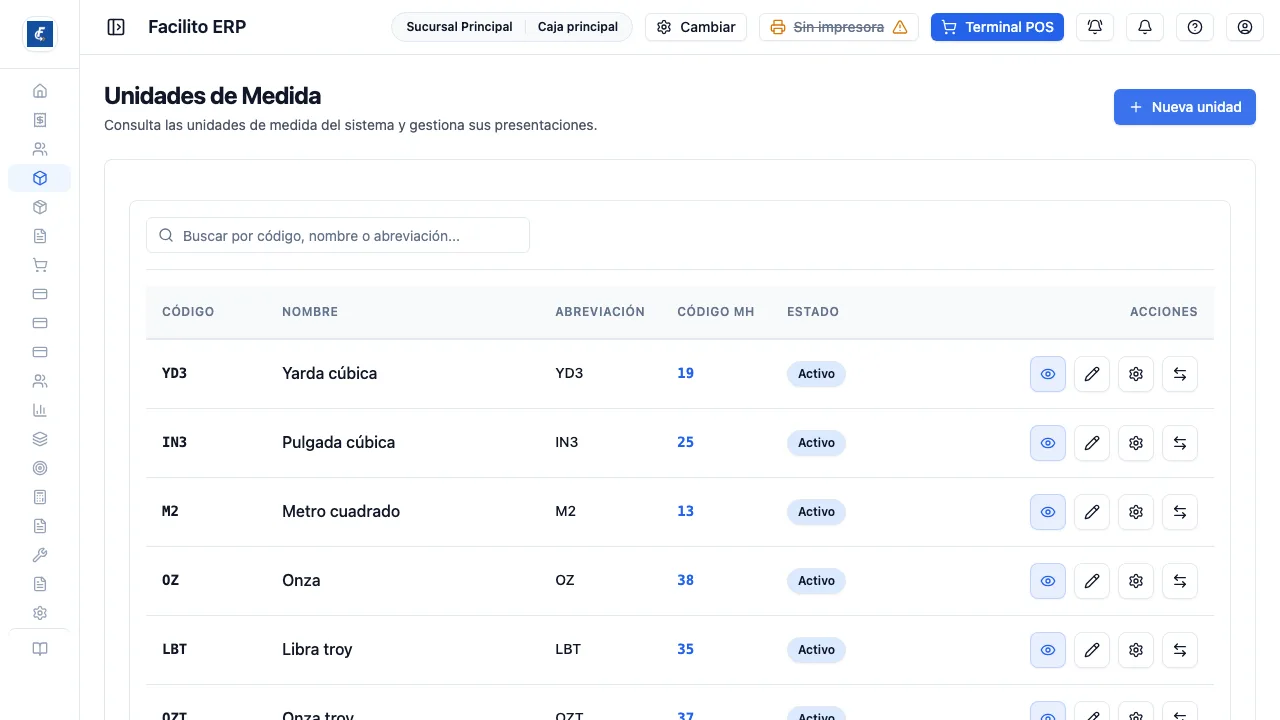This screenshot has width=1280, height=720.
Task: Edit the Yarda cúbica unit with the pencil
Action: [1092, 374]
